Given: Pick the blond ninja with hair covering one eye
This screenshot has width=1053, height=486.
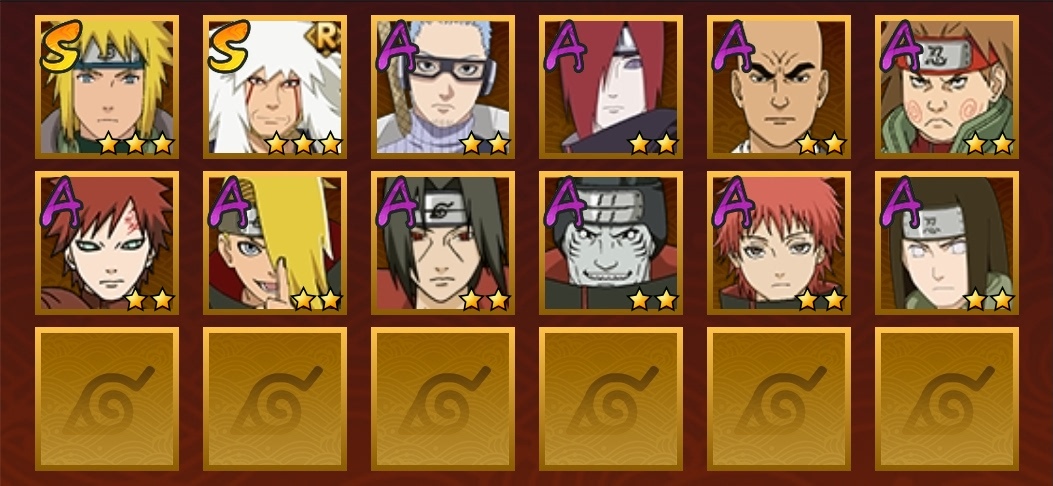Looking at the screenshot, I should [x=275, y=242].
